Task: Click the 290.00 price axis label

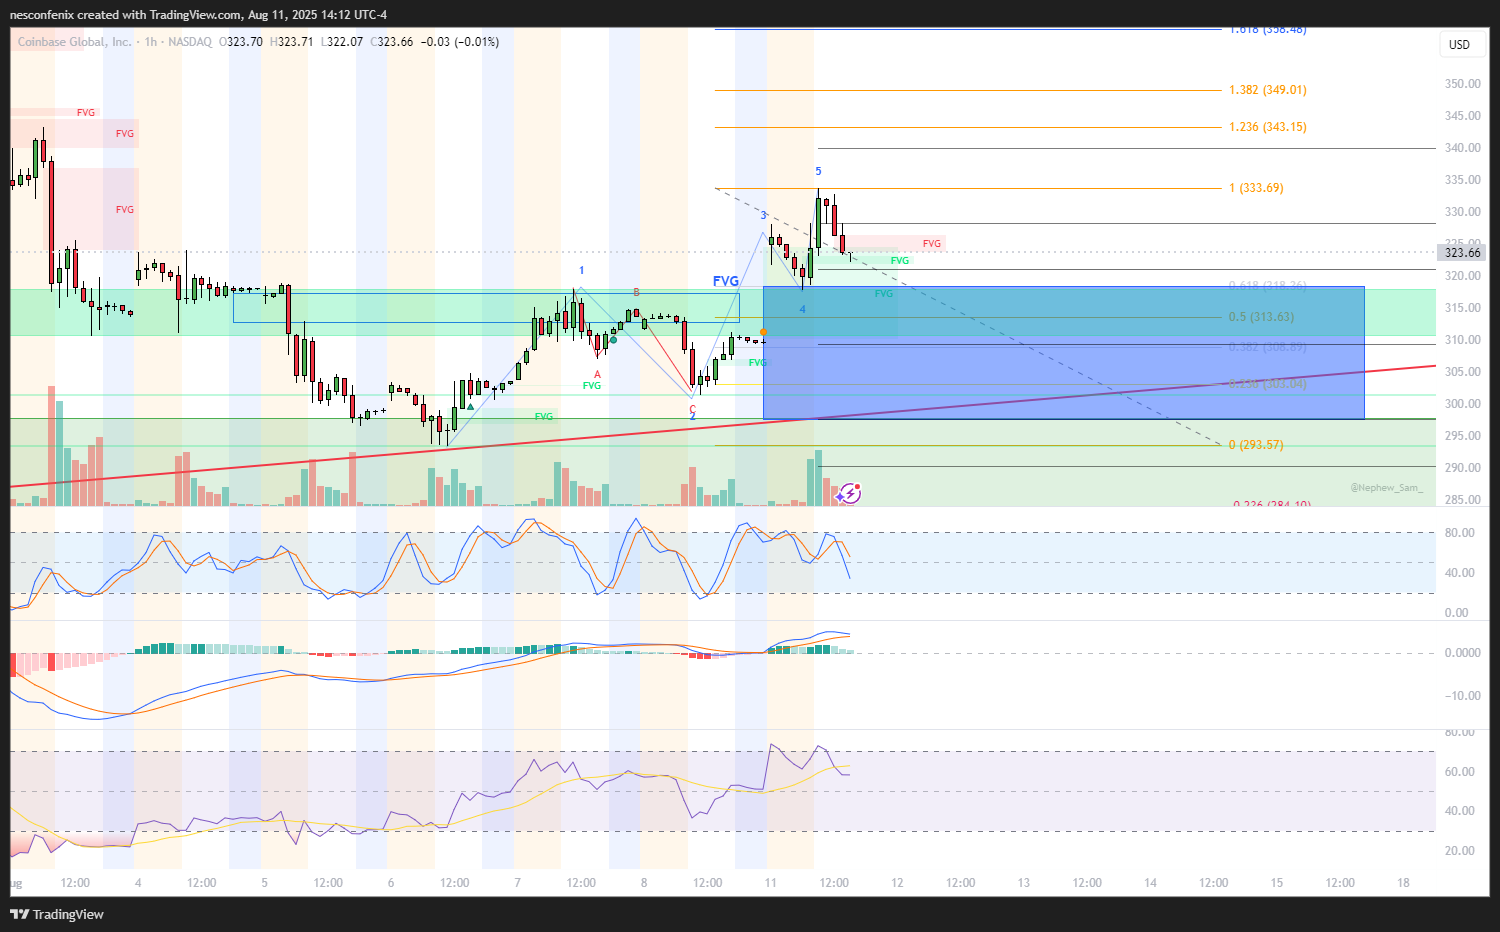Action: point(1462,468)
